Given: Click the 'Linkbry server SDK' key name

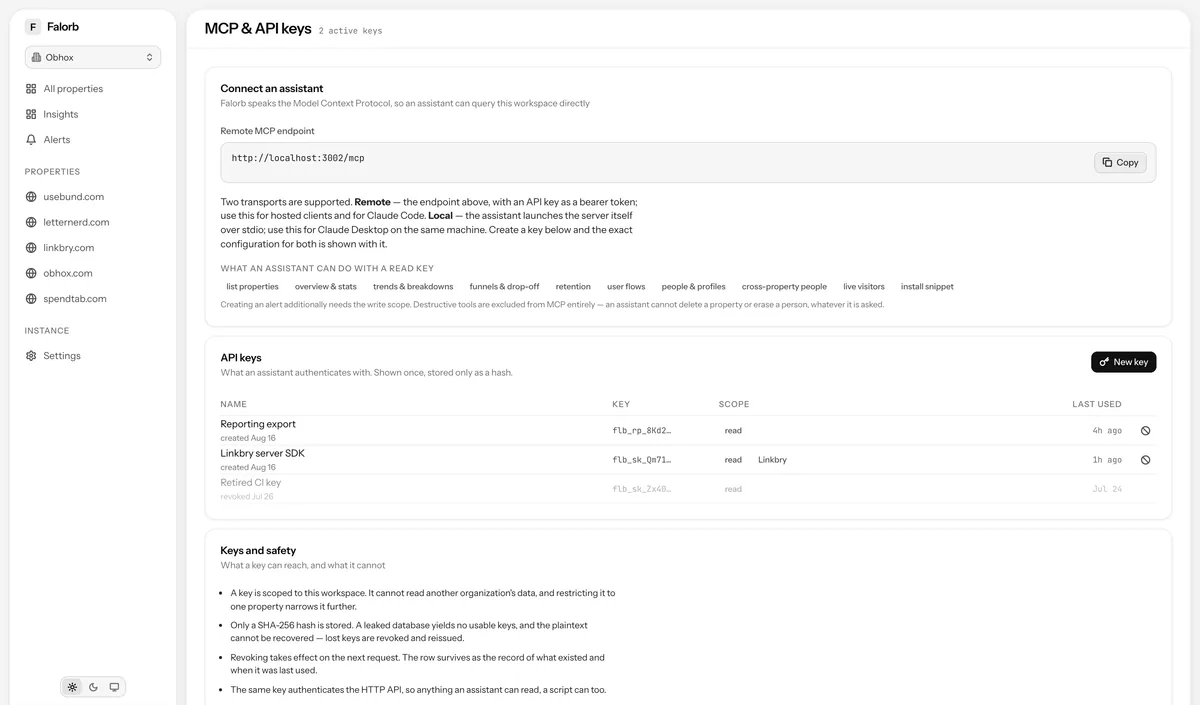Looking at the screenshot, I should pos(263,453).
